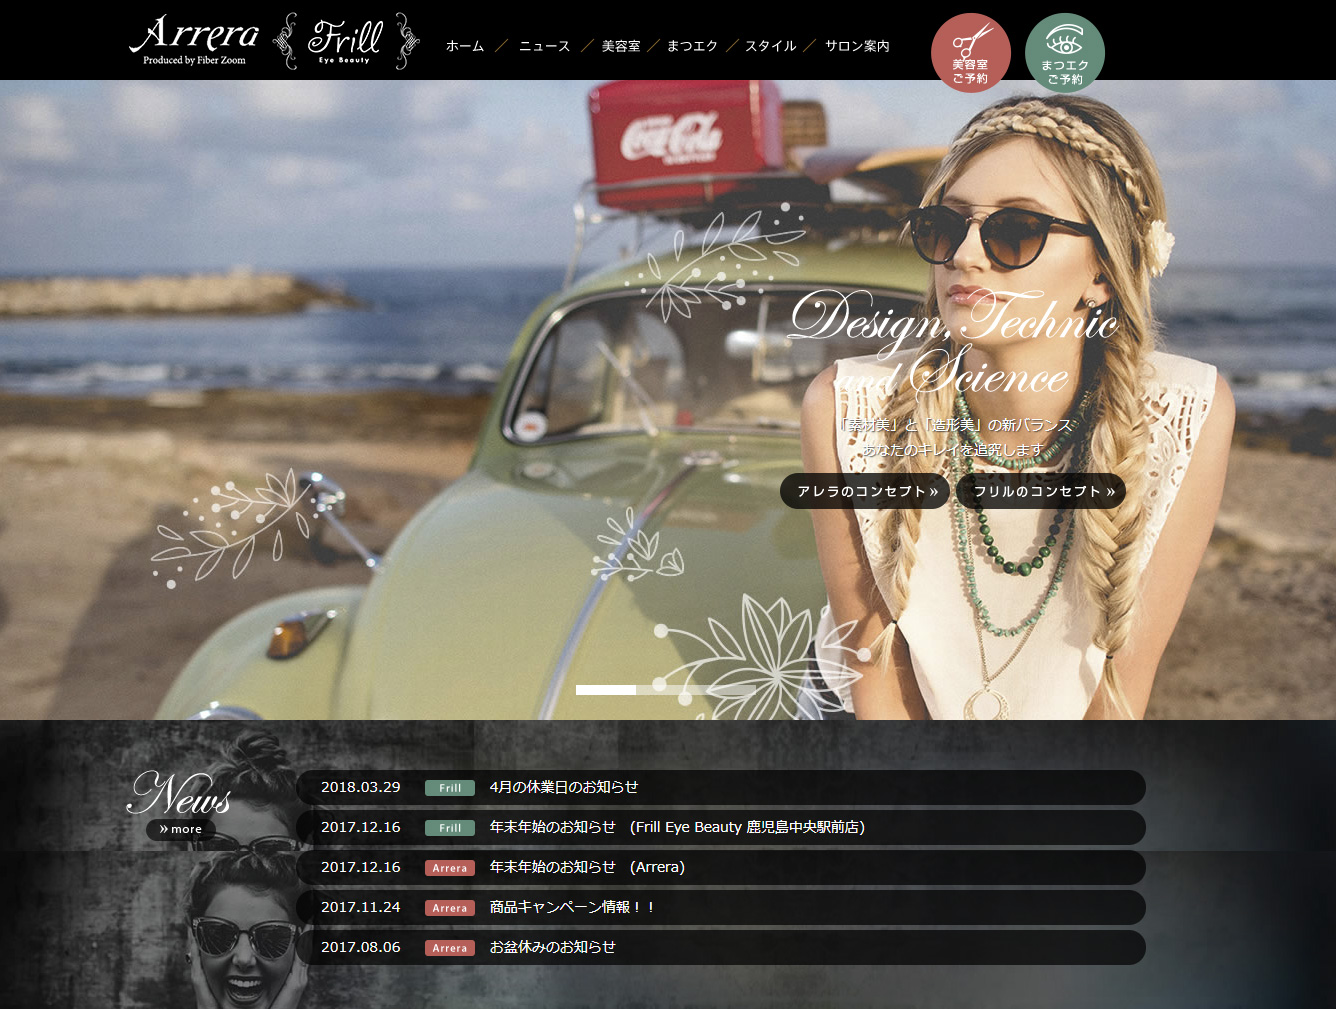The height and width of the screenshot is (1009, 1336).
Task: Open the 4月の休業日のお知らせ news item
Action: click(x=564, y=787)
